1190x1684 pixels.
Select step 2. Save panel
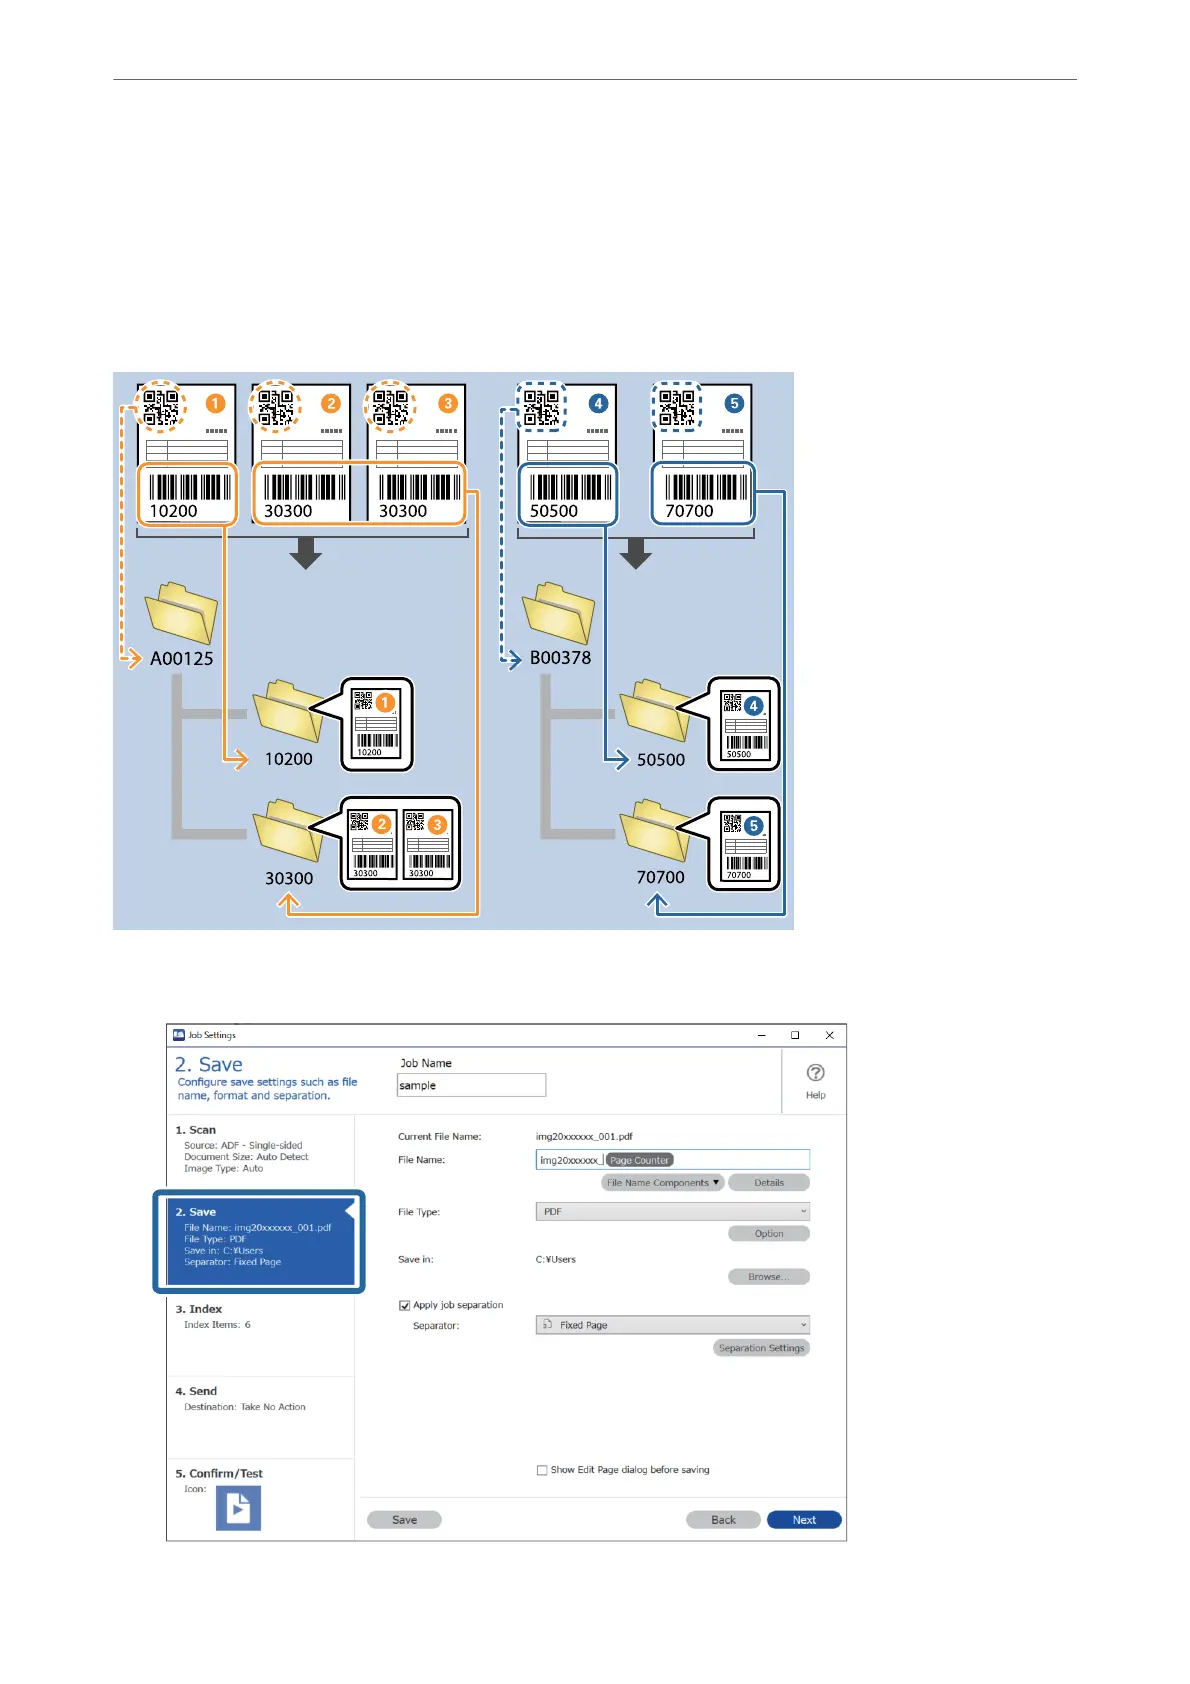click(259, 1241)
